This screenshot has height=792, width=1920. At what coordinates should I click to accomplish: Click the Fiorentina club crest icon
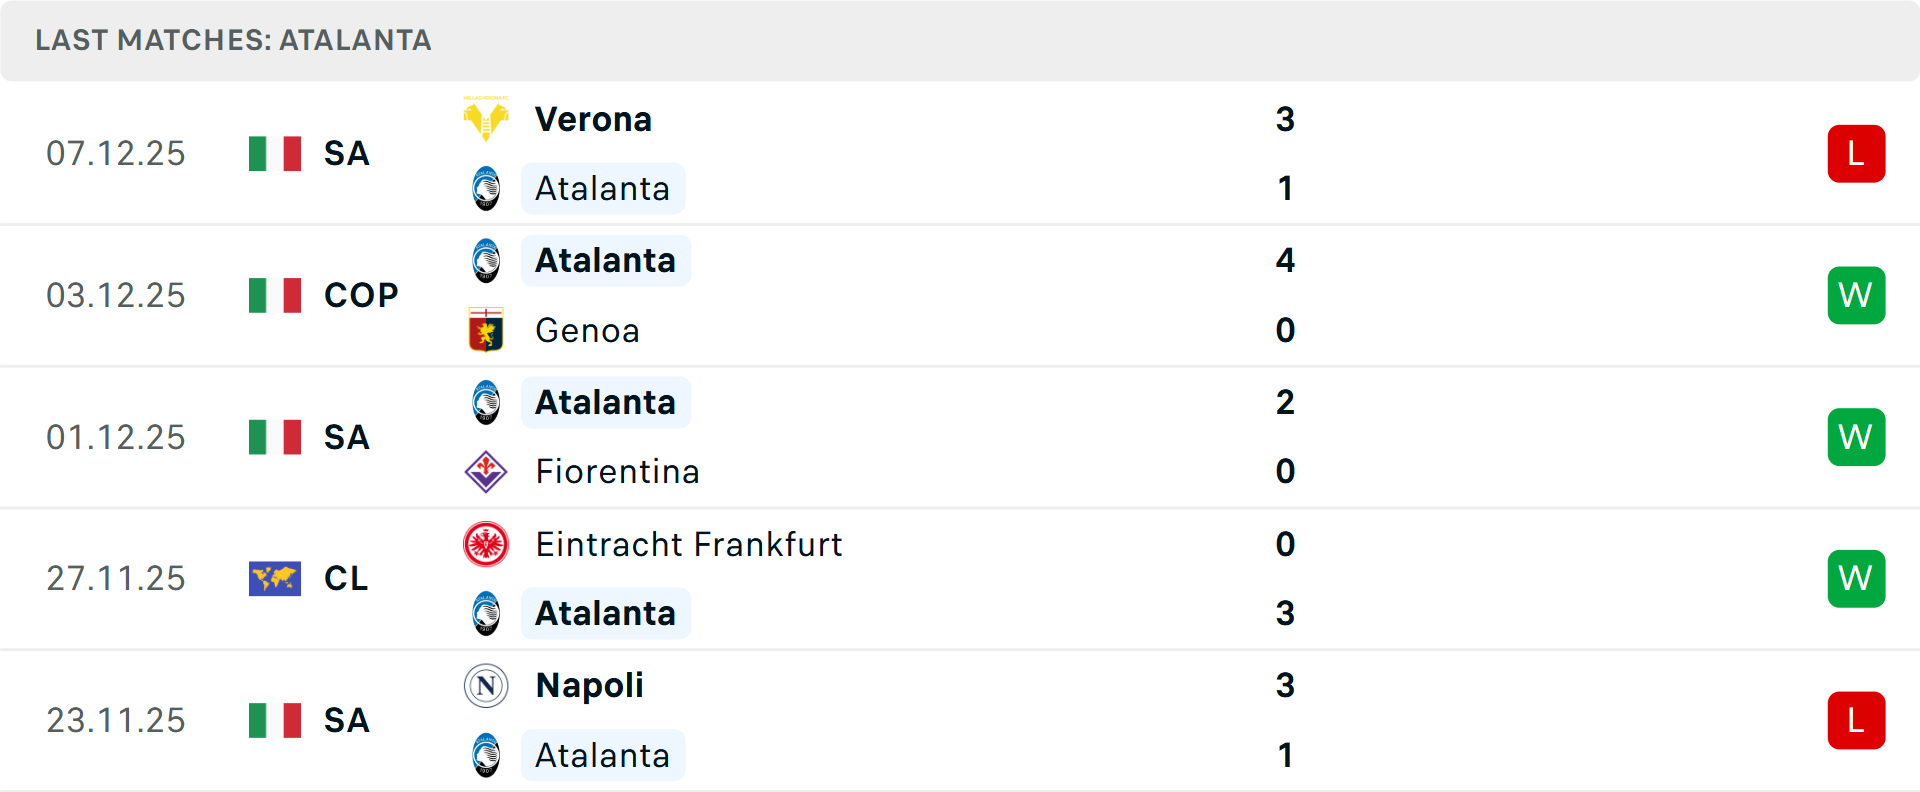point(486,471)
